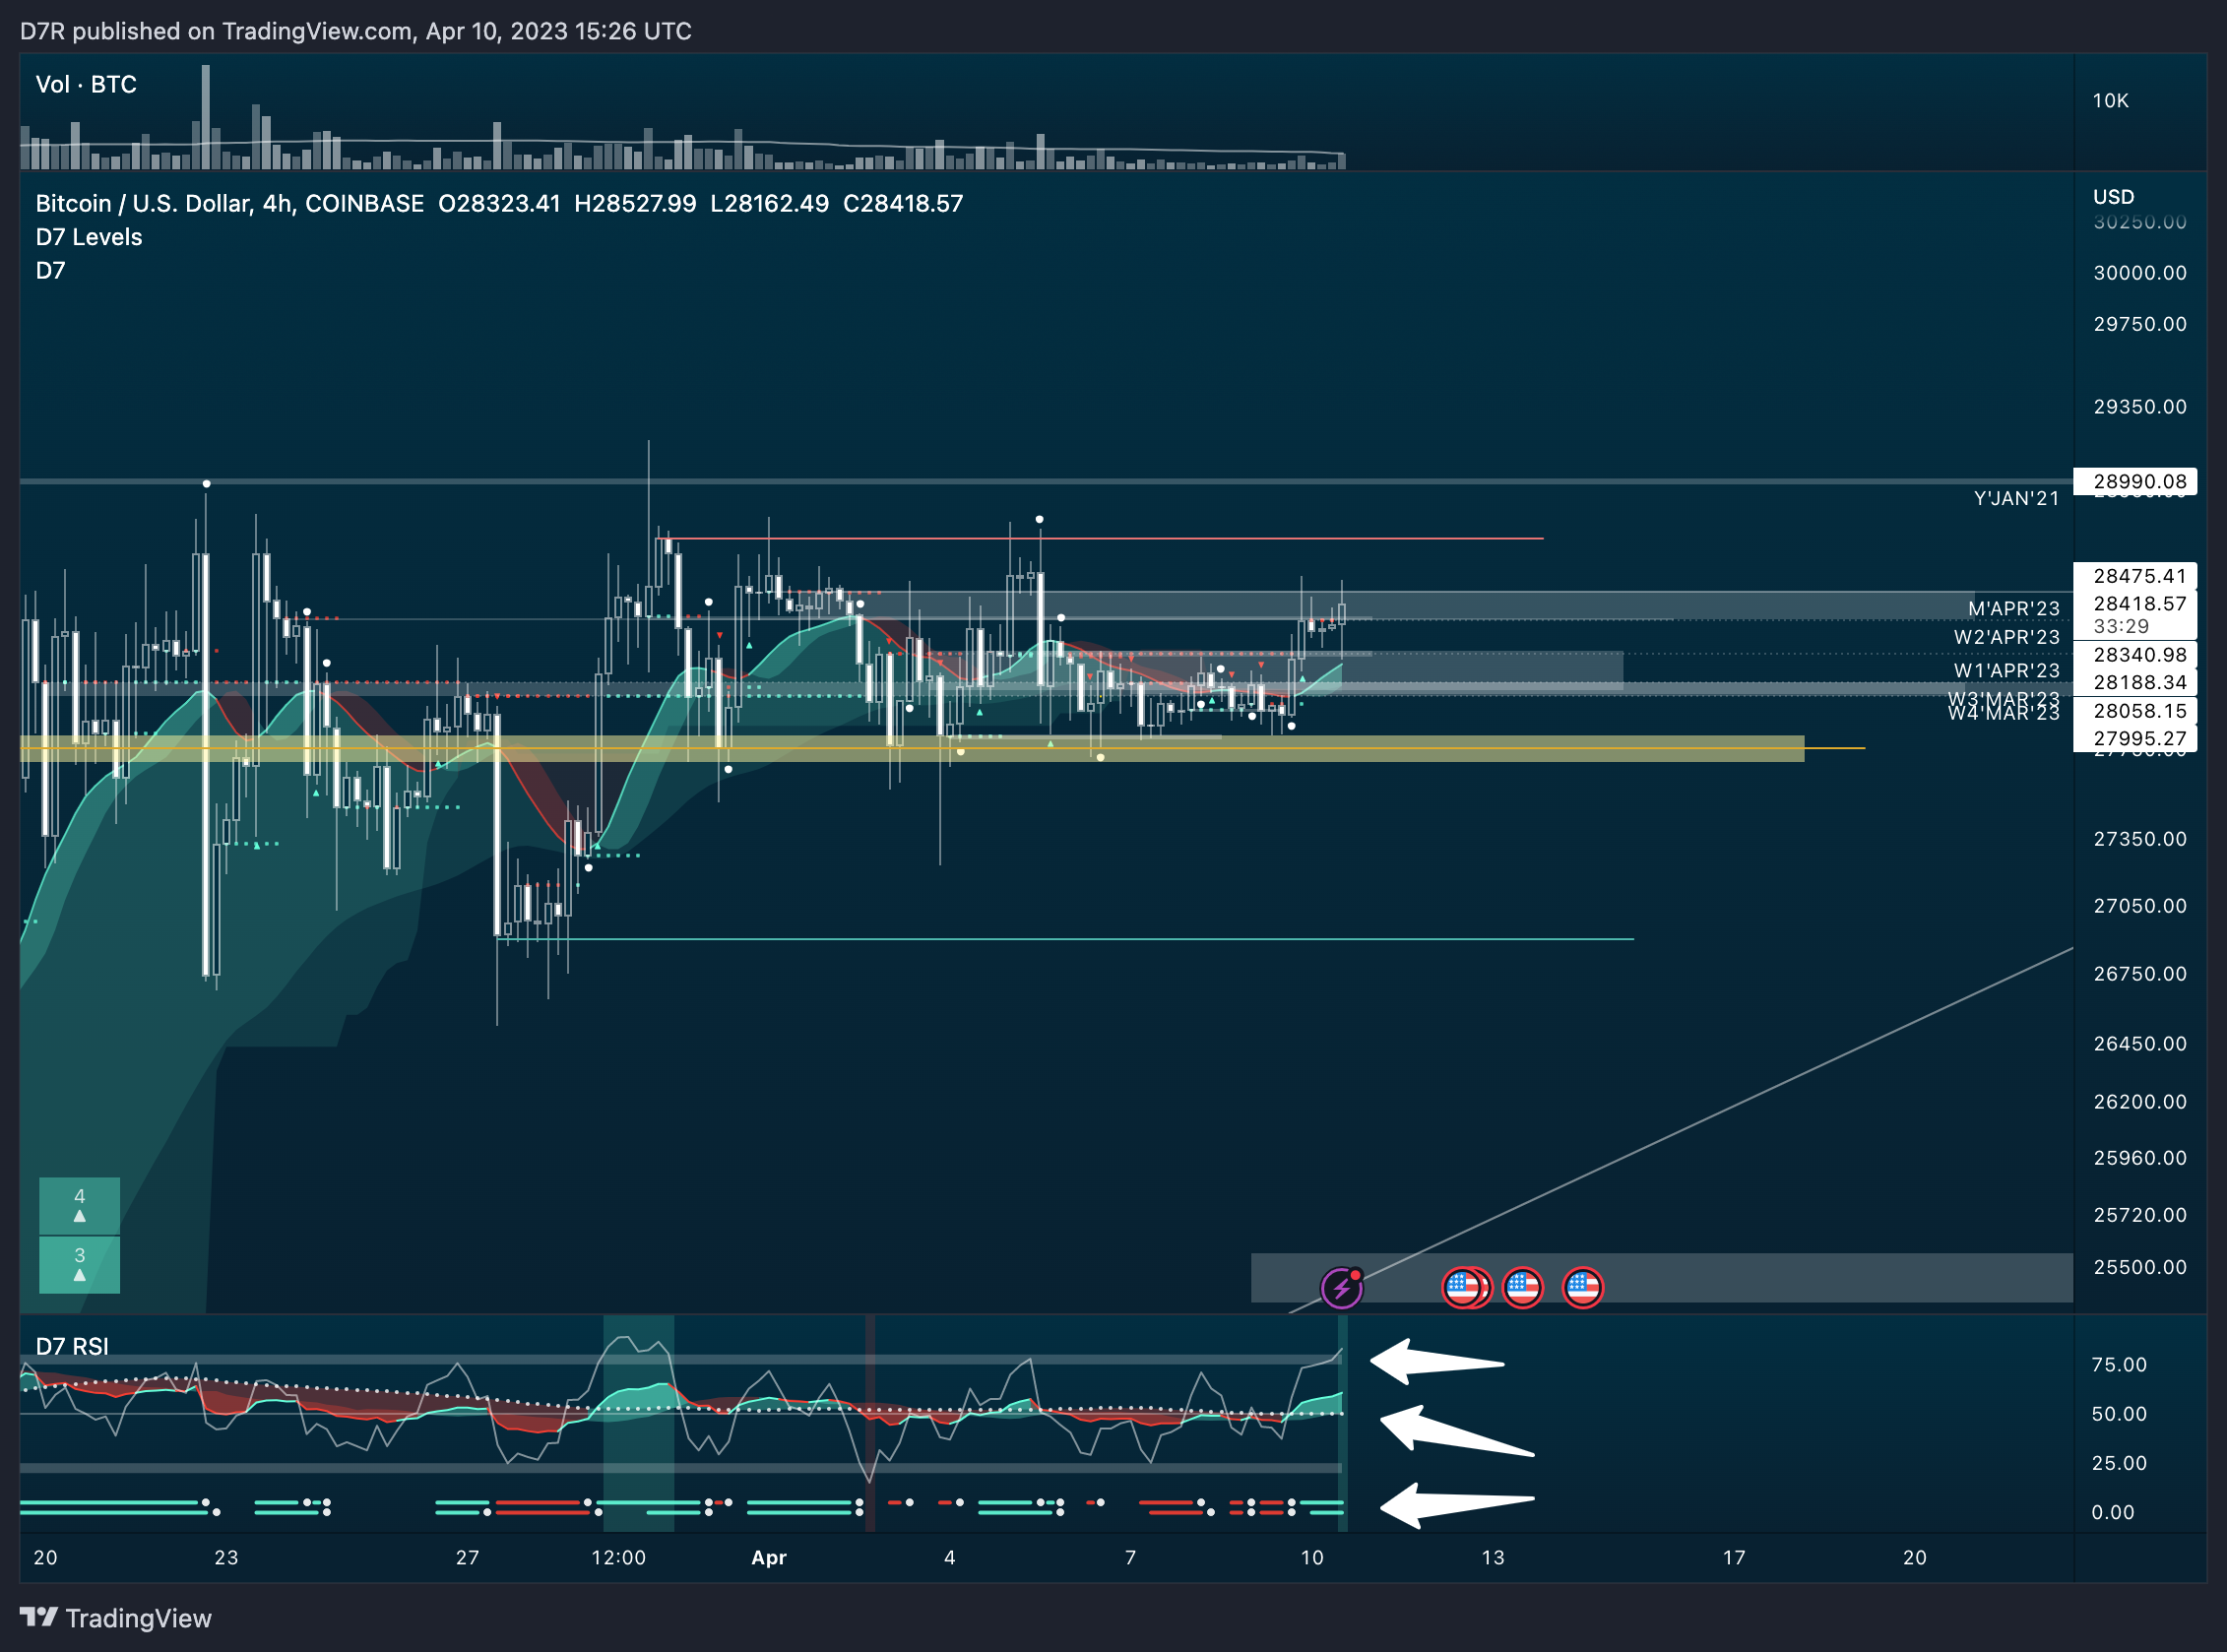The image size is (2227, 1652).
Task: Click the 25500.00 price axis tick
Action: pos(2140,1267)
